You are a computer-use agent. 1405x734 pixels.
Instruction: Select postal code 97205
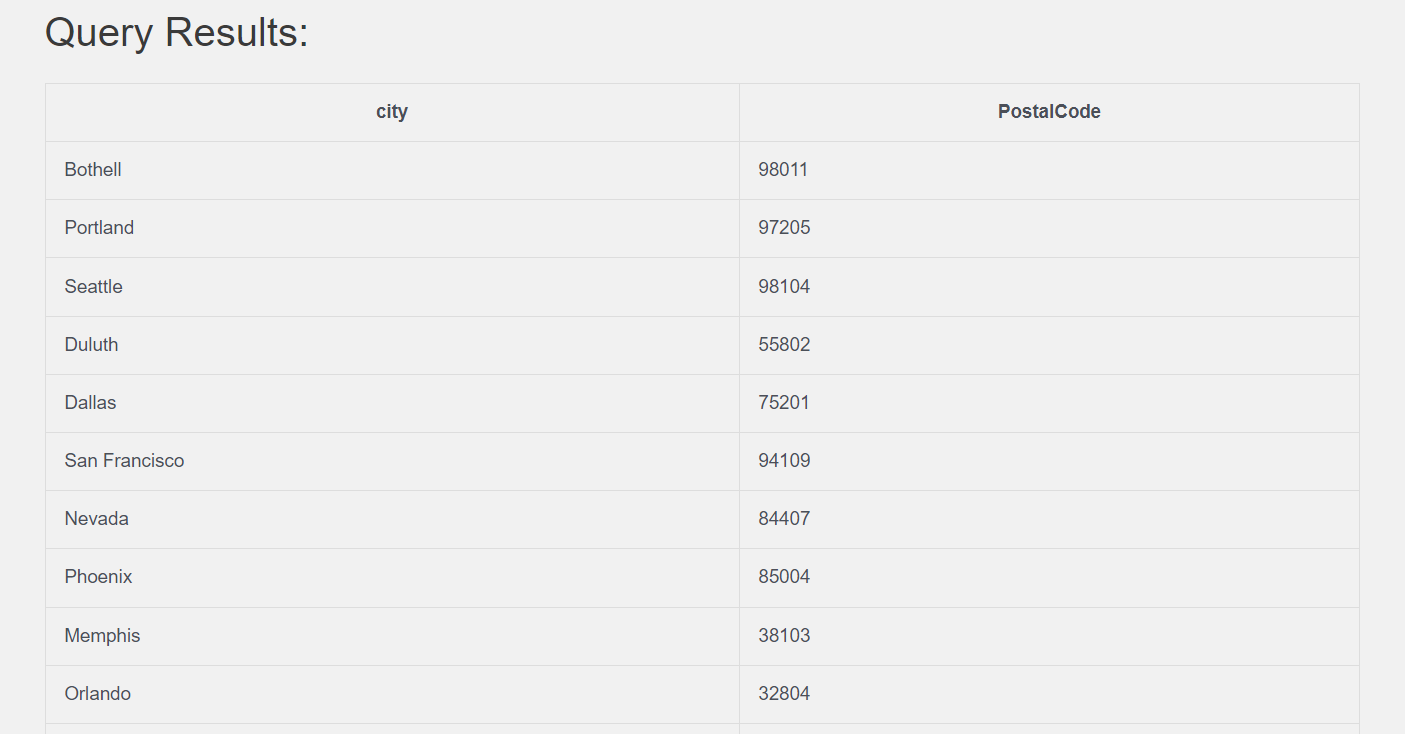tap(784, 228)
